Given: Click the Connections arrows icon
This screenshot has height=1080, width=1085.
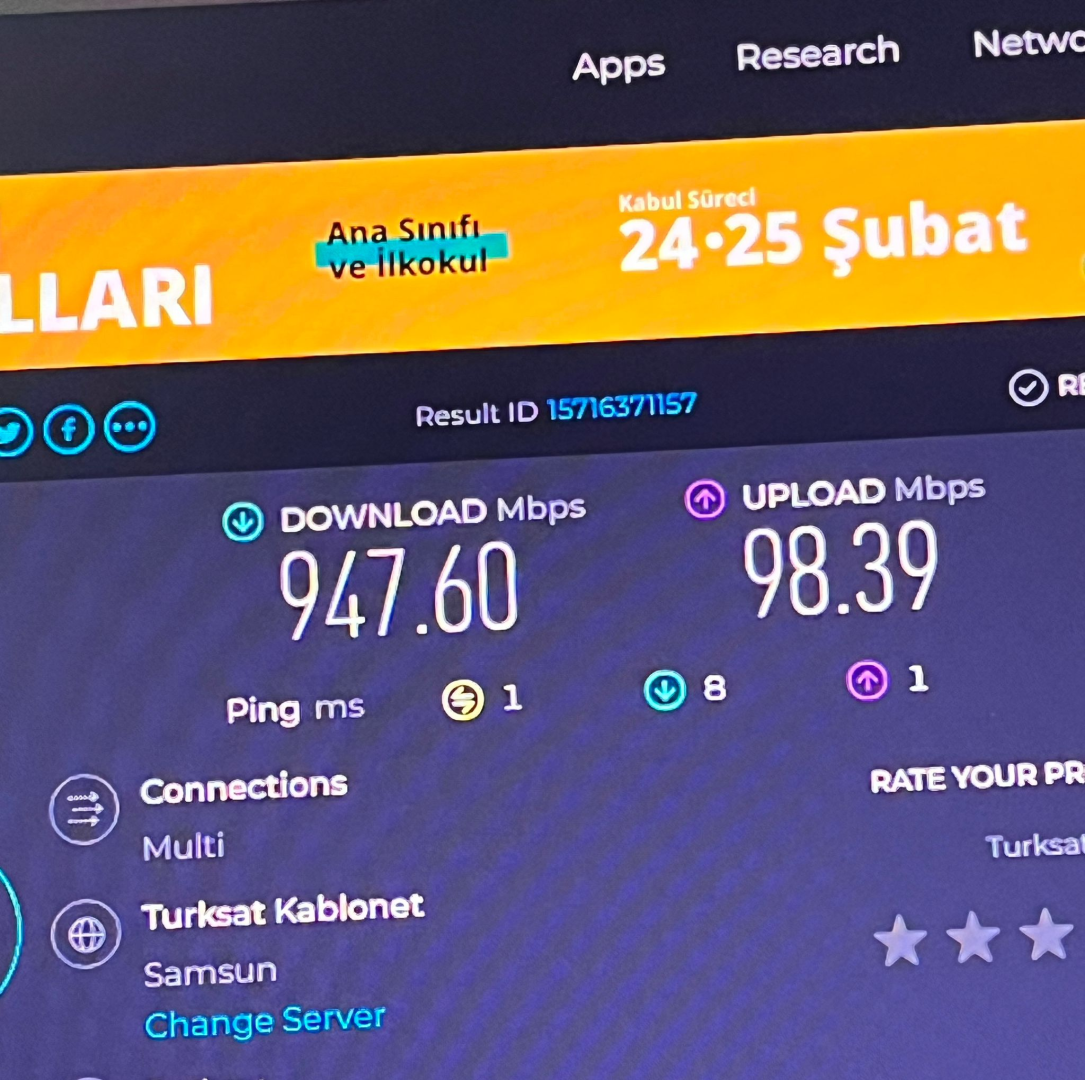Looking at the screenshot, I should pyautogui.click(x=84, y=809).
